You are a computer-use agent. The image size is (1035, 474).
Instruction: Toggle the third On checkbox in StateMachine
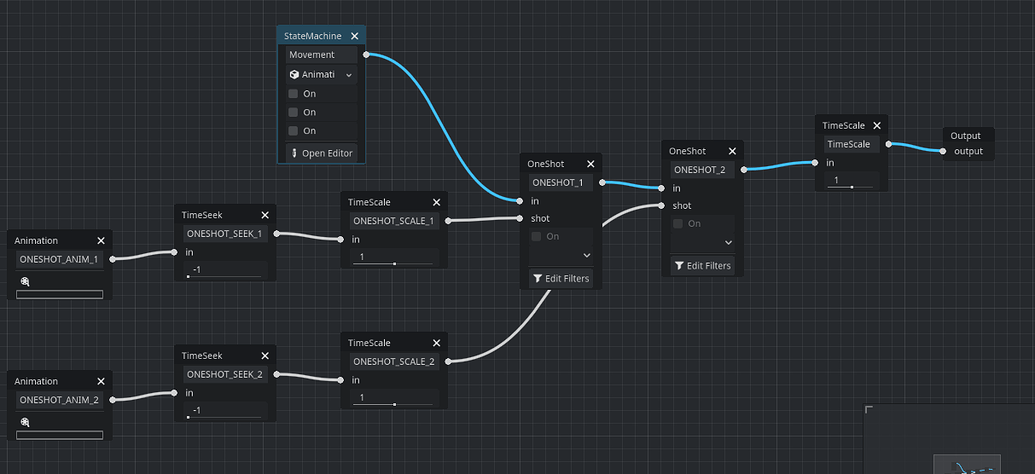click(x=293, y=131)
